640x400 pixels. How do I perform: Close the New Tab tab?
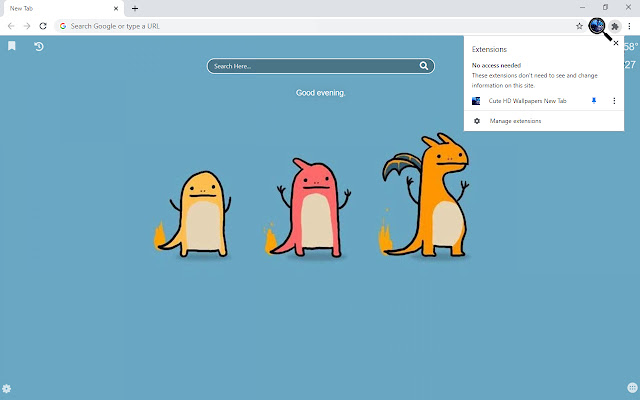(x=116, y=8)
